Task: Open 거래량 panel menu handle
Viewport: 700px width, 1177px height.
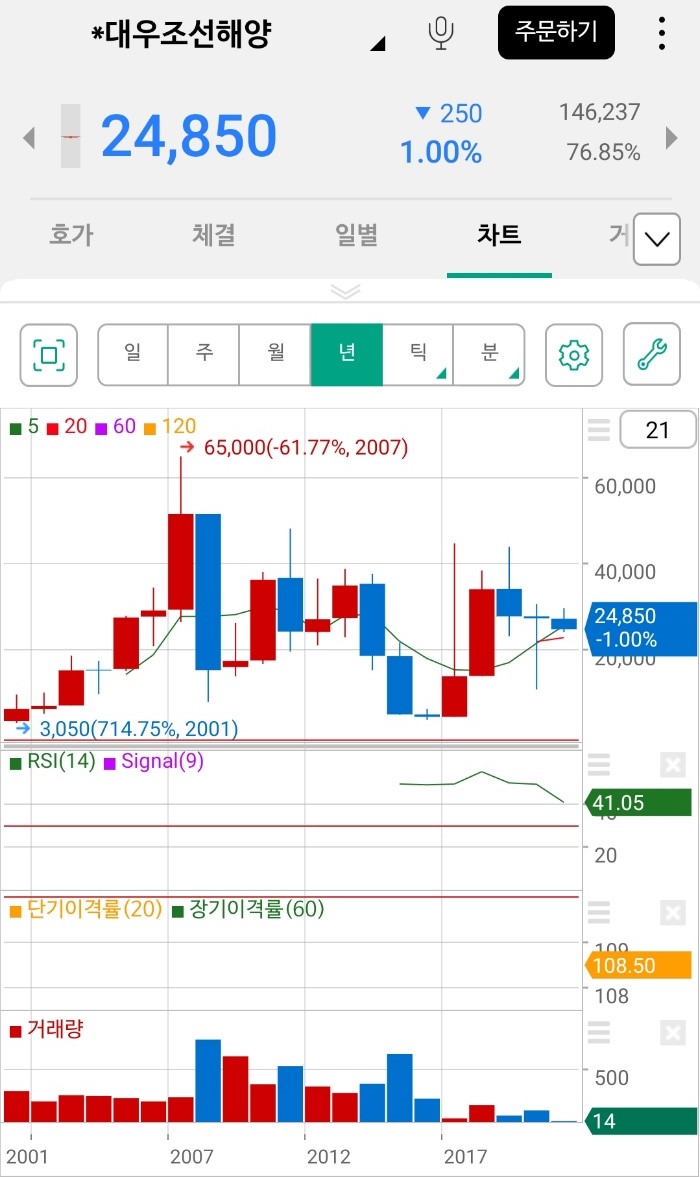Action: pos(599,1032)
